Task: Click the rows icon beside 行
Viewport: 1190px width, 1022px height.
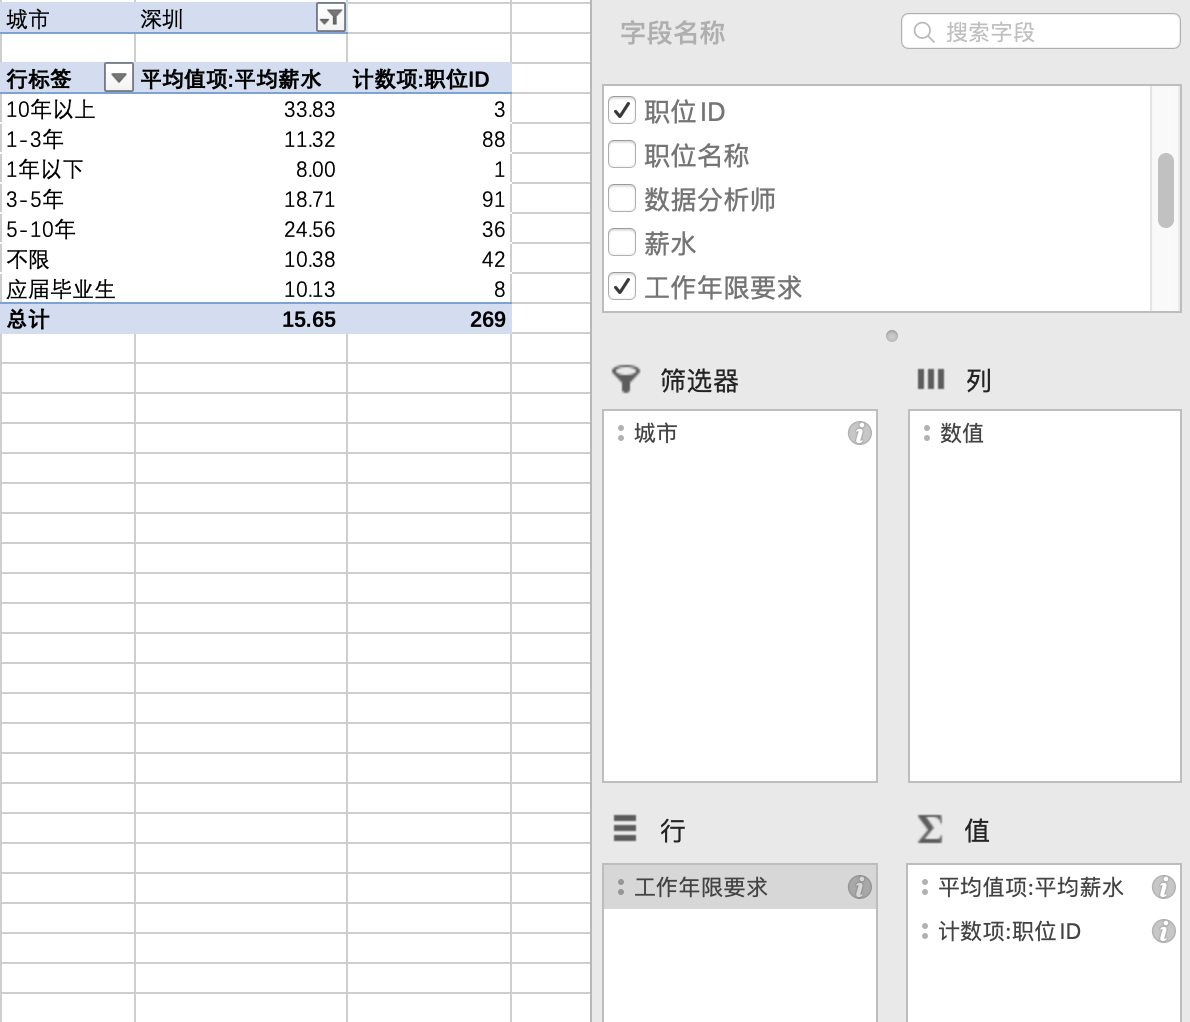Action: click(625, 829)
